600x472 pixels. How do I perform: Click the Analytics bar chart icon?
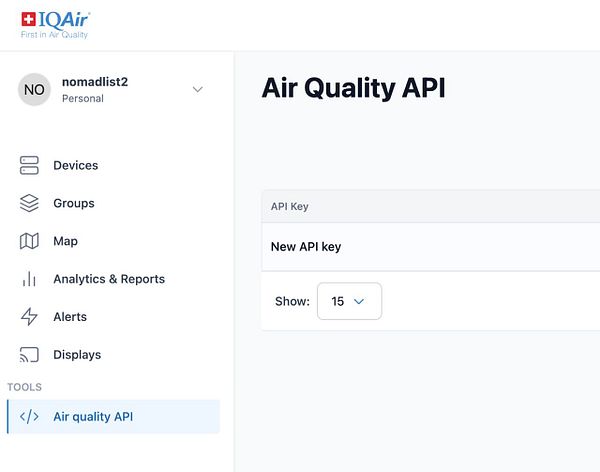pyautogui.click(x=29, y=279)
